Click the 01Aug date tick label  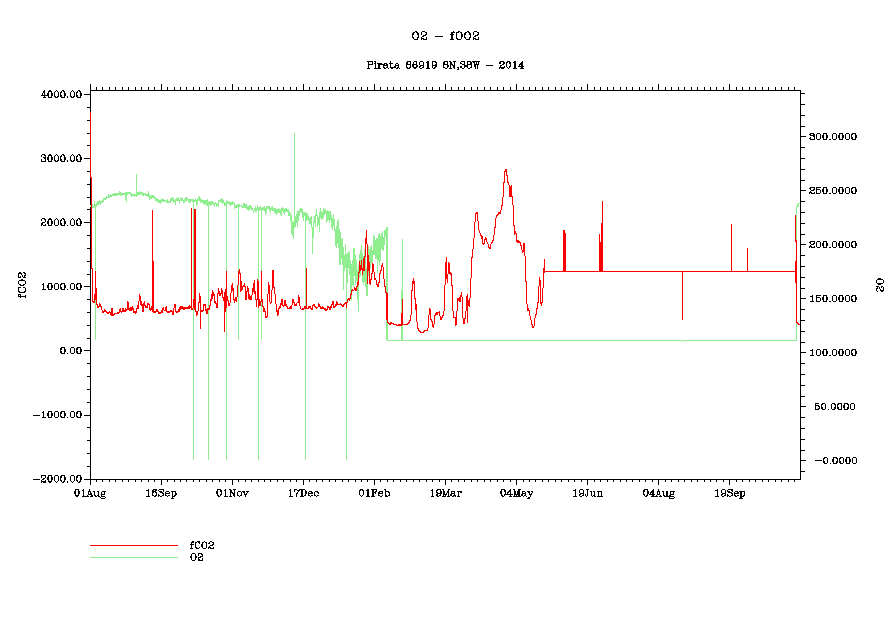[90, 493]
